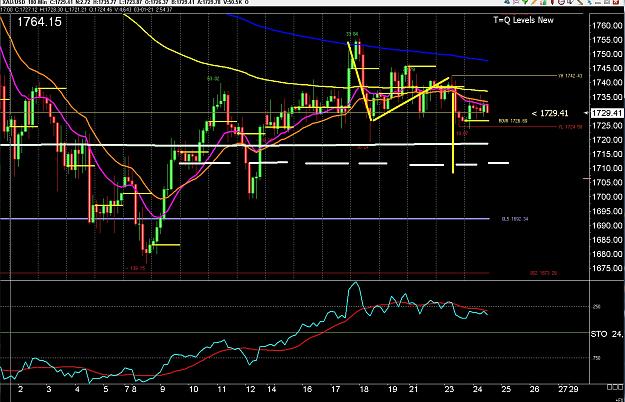Click the 1710.00 price axis label
625x402 pixels.
[x=607, y=168]
